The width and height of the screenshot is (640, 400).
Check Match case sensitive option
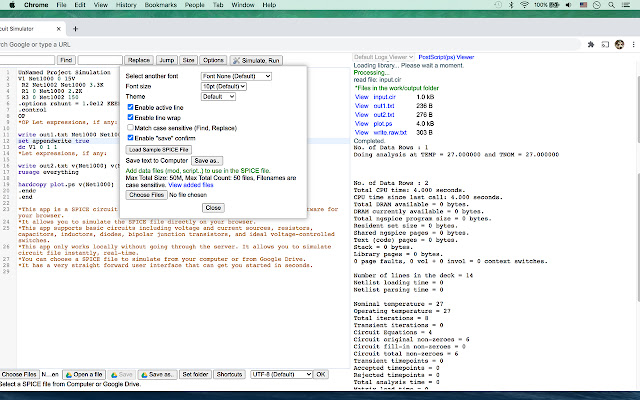[130, 127]
